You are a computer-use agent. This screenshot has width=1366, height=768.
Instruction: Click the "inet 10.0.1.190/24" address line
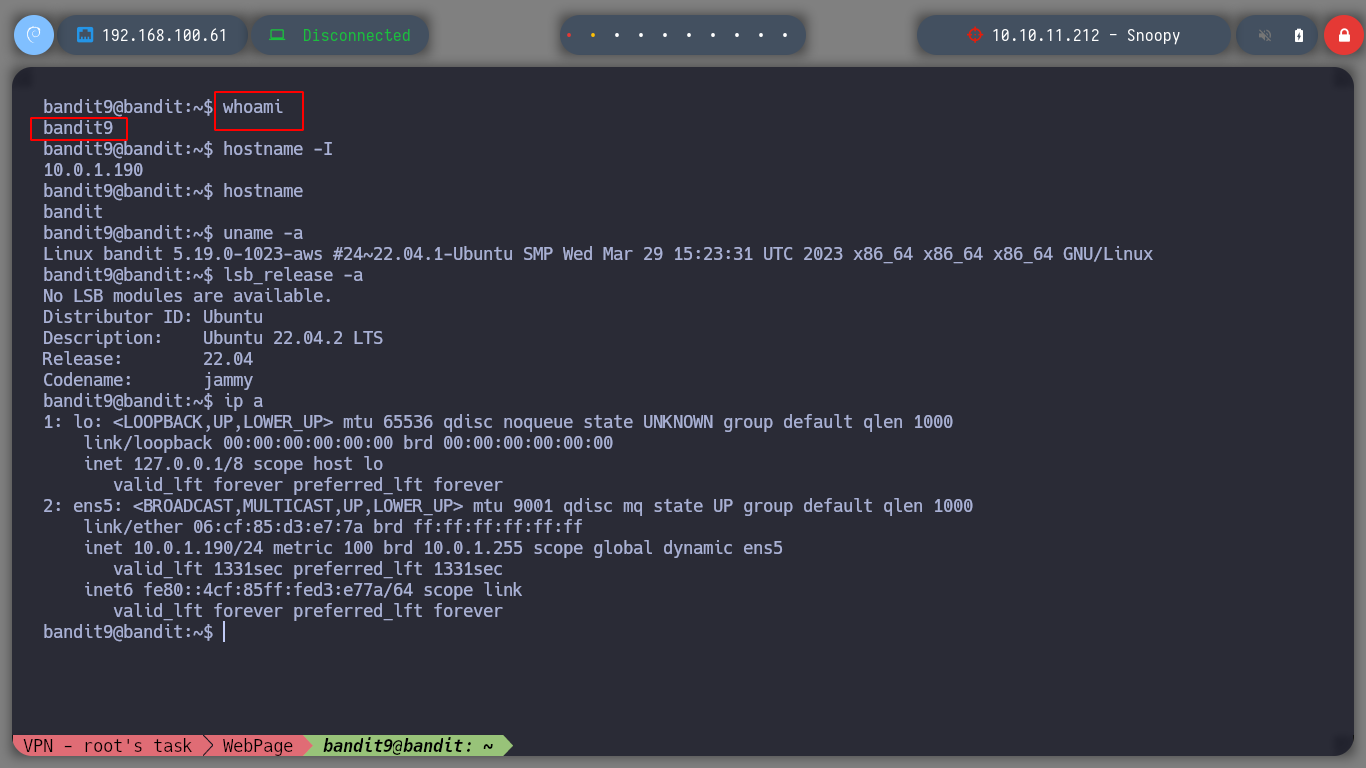433,548
